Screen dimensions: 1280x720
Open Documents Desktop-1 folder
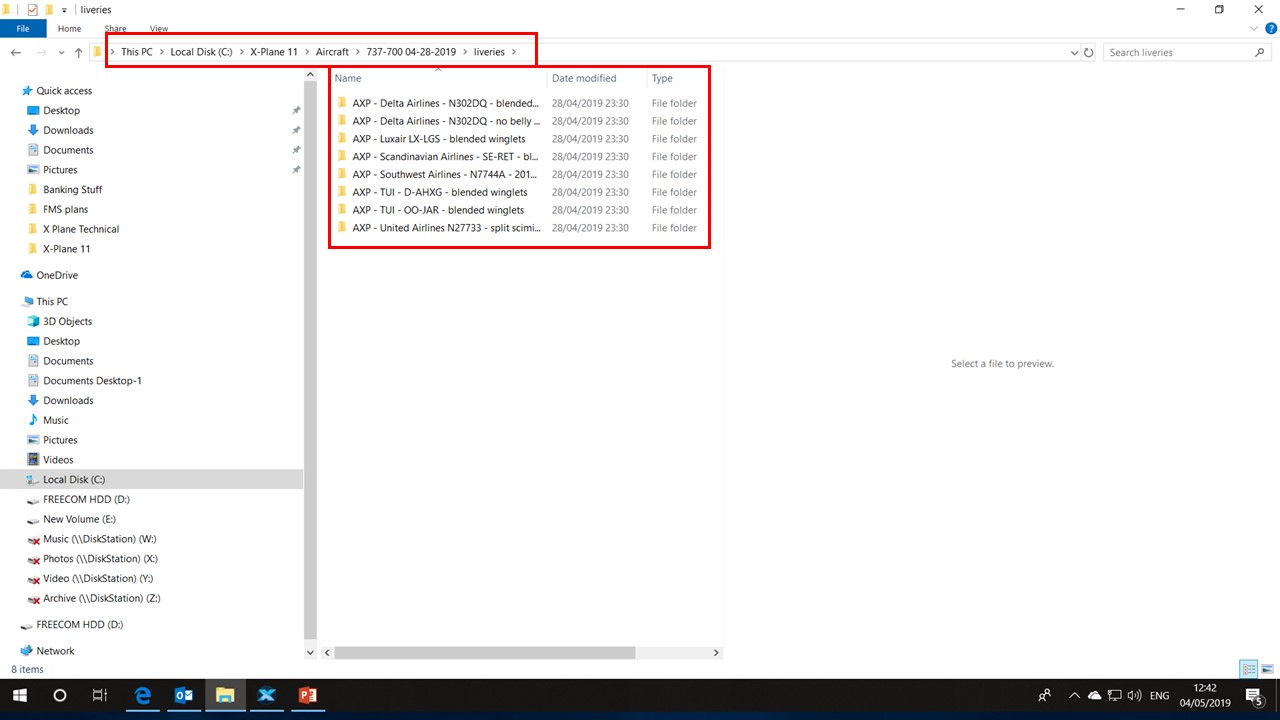(x=92, y=381)
